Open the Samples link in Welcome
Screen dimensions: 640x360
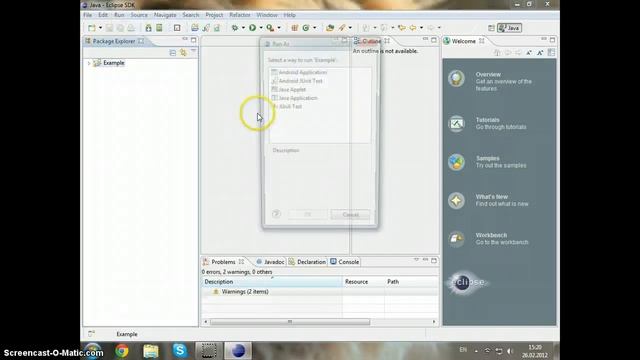(487, 158)
